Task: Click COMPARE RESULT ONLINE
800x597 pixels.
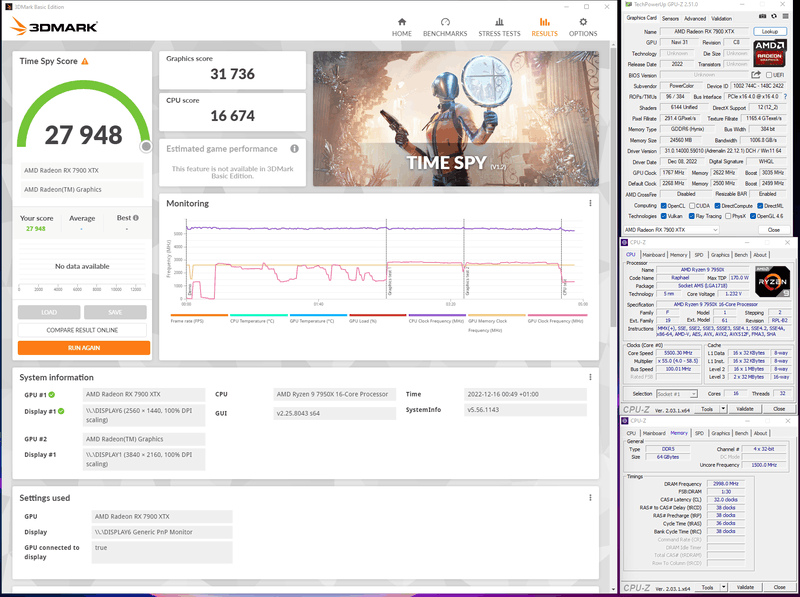Action: [x=82, y=330]
